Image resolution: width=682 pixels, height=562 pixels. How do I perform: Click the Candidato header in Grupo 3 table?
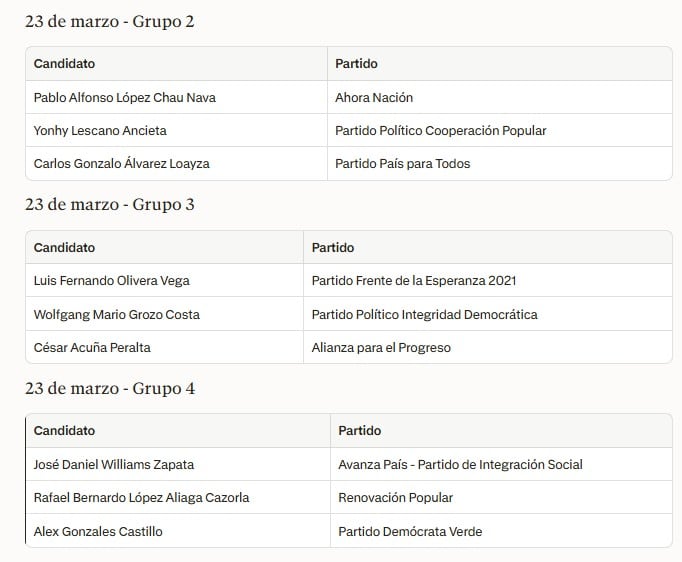[164, 248]
